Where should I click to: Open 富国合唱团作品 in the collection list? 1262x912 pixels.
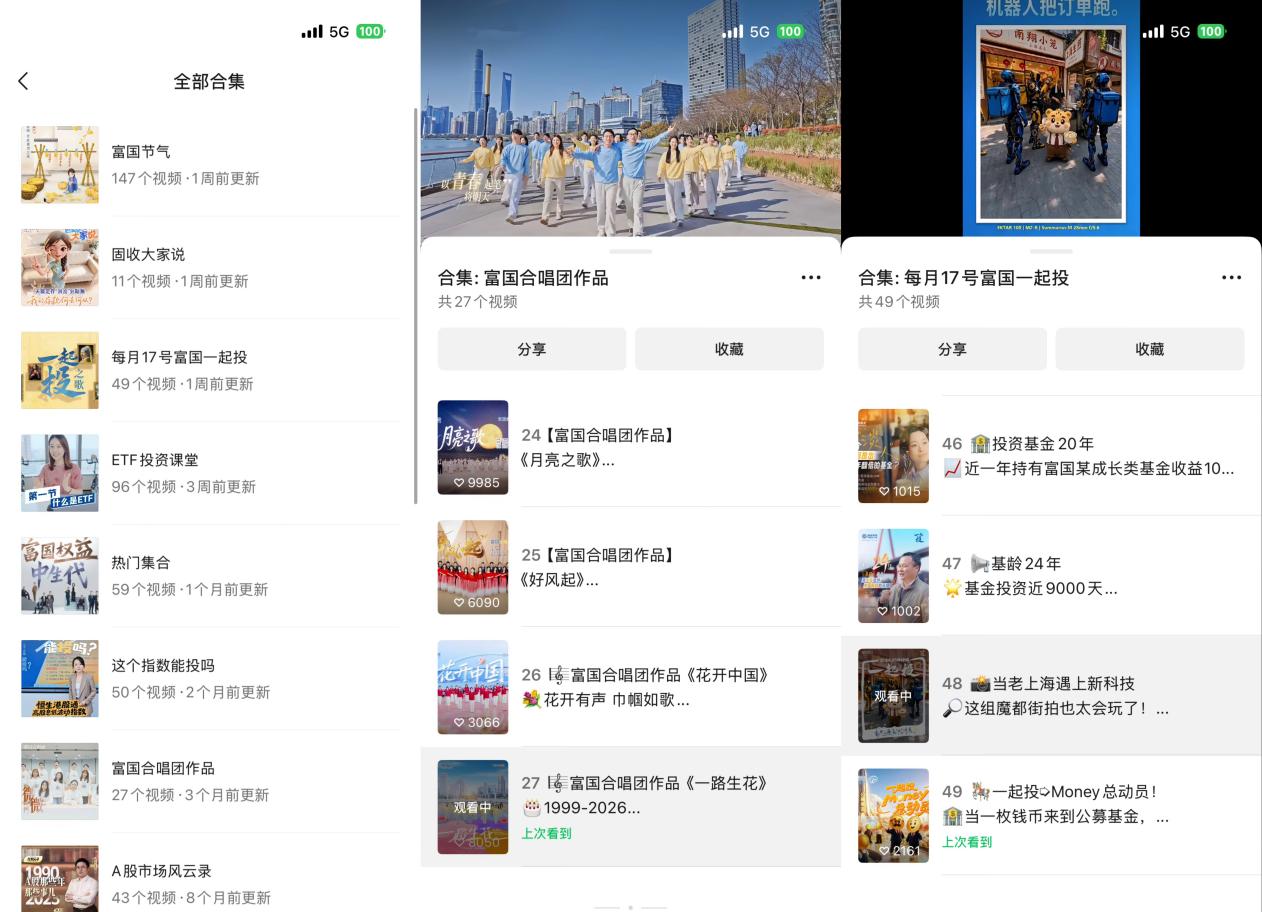point(210,781)
